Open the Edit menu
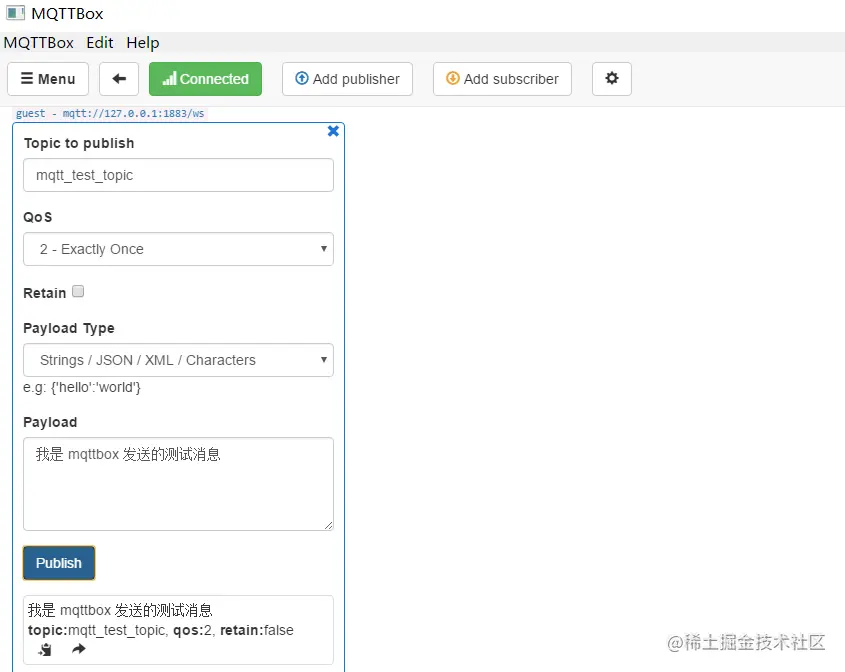845x672 pixels. click(100, 43)
